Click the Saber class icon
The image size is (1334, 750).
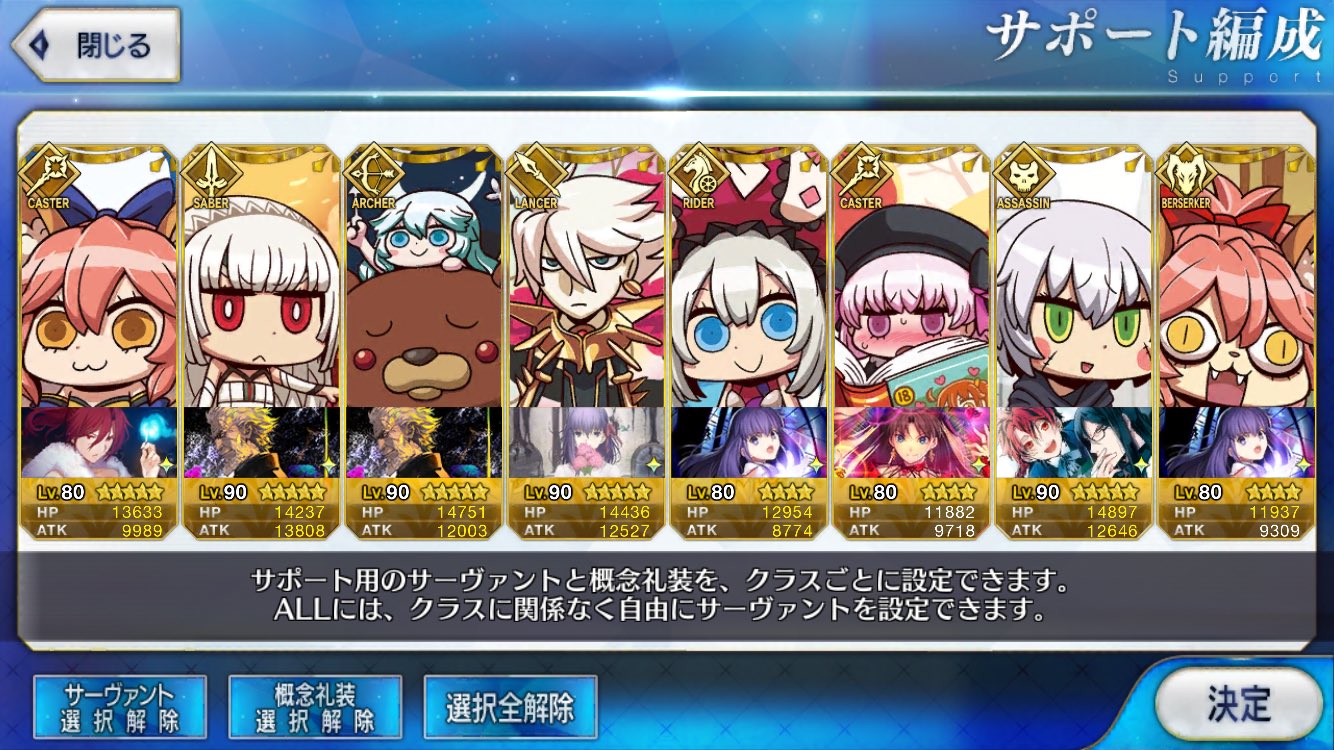(212, 172)
